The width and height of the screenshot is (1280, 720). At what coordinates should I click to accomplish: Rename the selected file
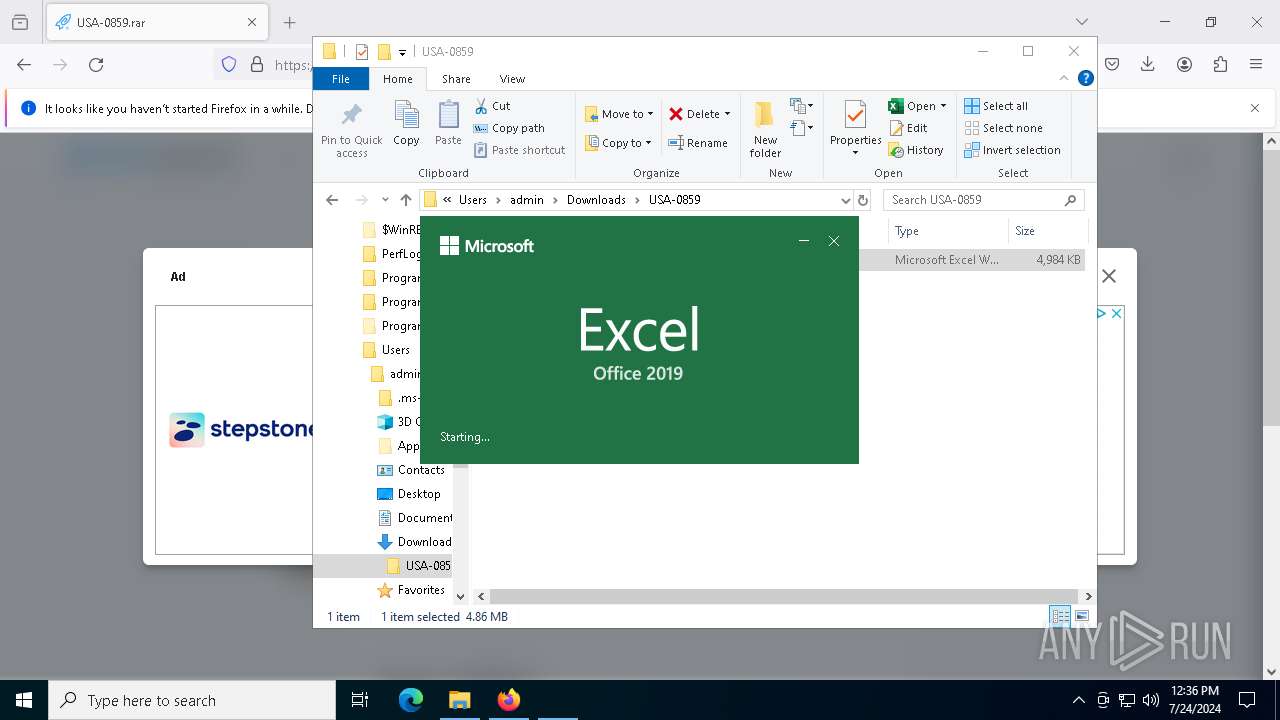[x=698, y=143]
